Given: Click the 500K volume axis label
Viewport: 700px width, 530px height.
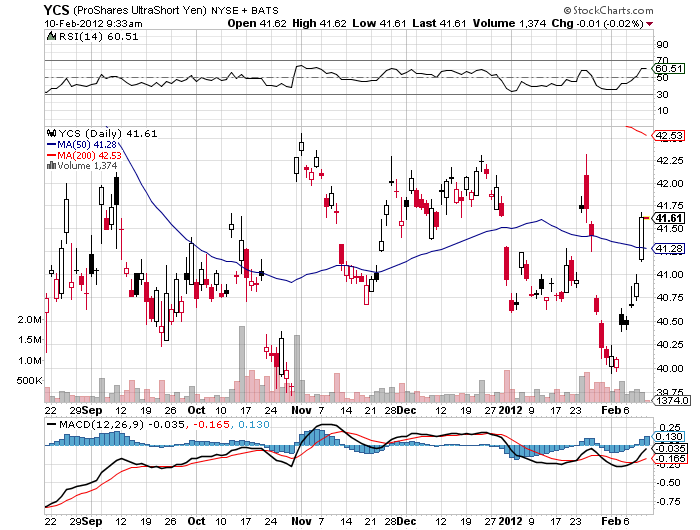Looking at the screenshot, I should click(x=29, y=381).
